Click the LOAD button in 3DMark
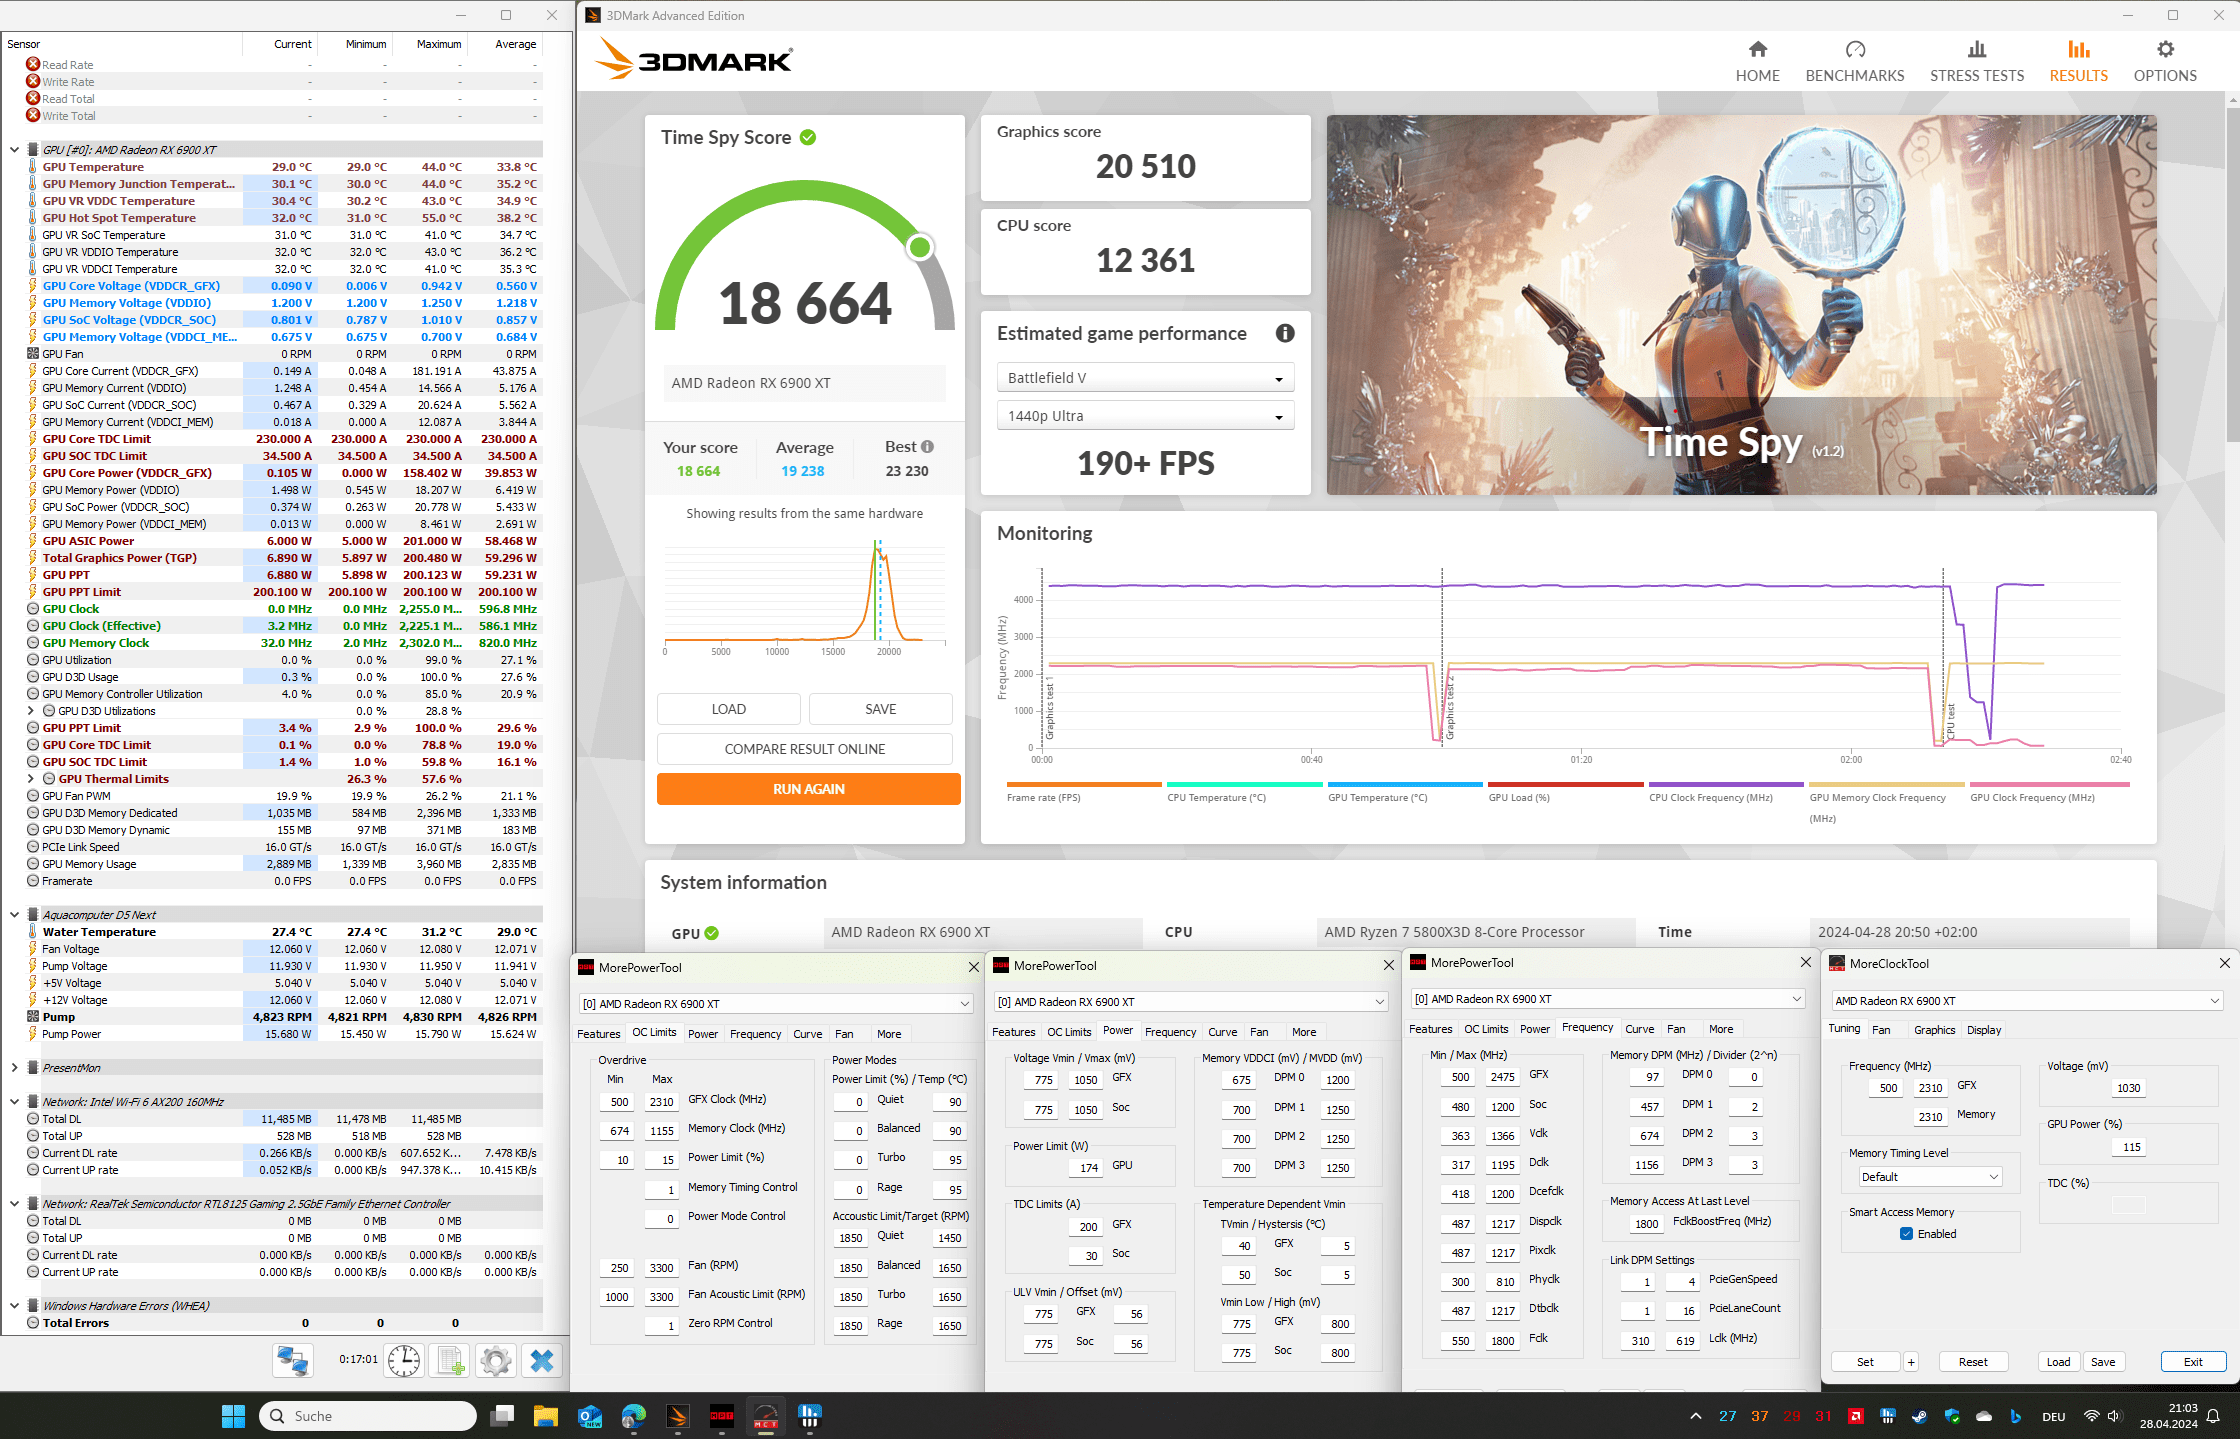Image resolution: width=2240 pixels, height=1439 pixels. click(728, 709)
